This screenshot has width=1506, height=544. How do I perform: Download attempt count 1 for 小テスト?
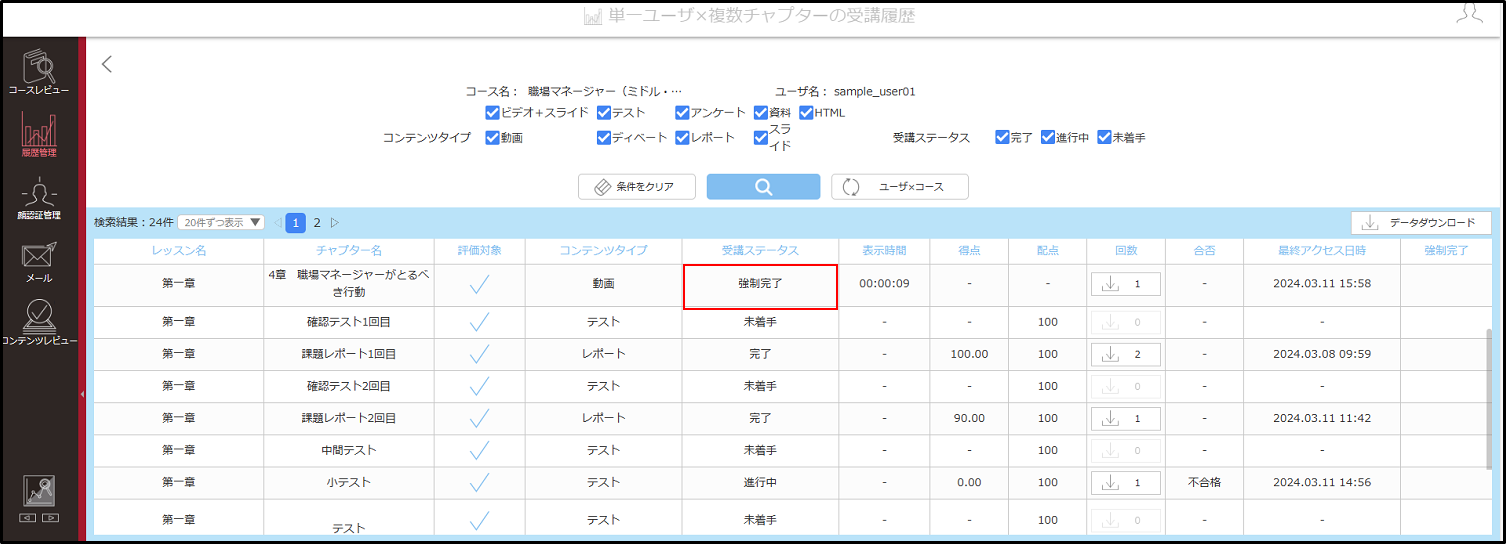click(x=1126, y=482)
